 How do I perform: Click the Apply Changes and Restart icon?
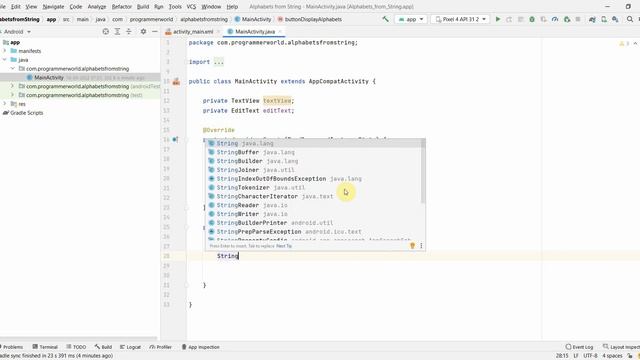(509, 19)
